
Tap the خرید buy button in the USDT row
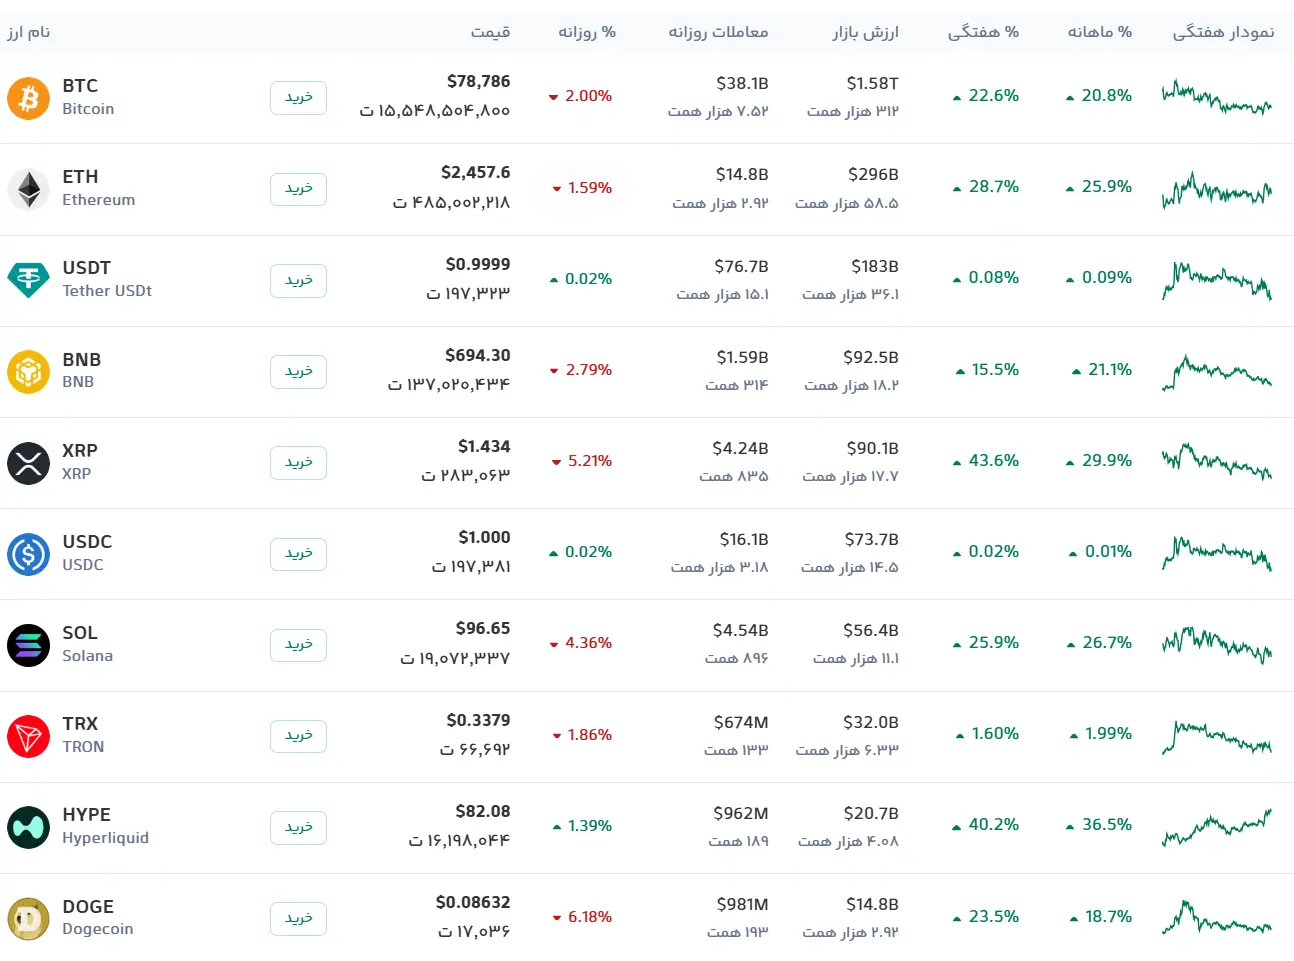(298, 281)
